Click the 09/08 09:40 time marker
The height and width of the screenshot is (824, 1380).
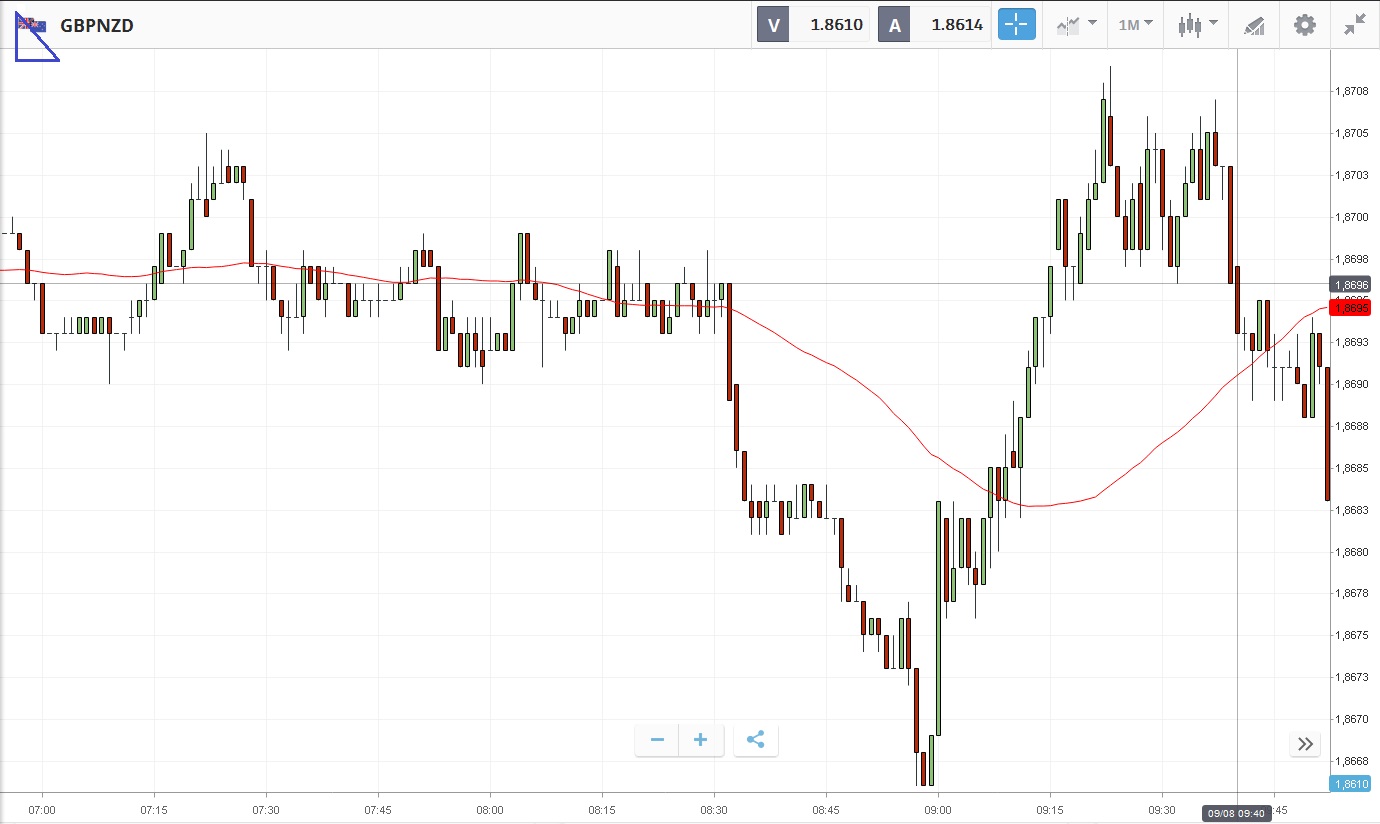pos(1238,813)
